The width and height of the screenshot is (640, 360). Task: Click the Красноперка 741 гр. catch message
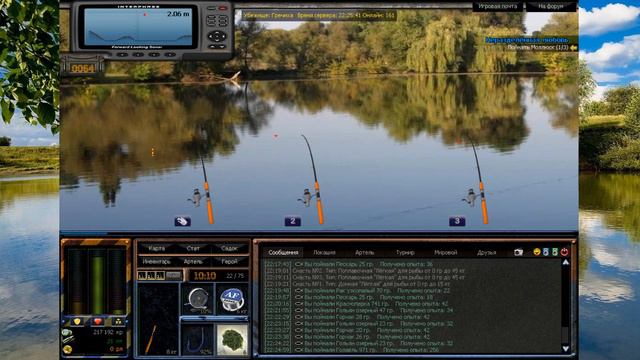[x=356, y=304]
